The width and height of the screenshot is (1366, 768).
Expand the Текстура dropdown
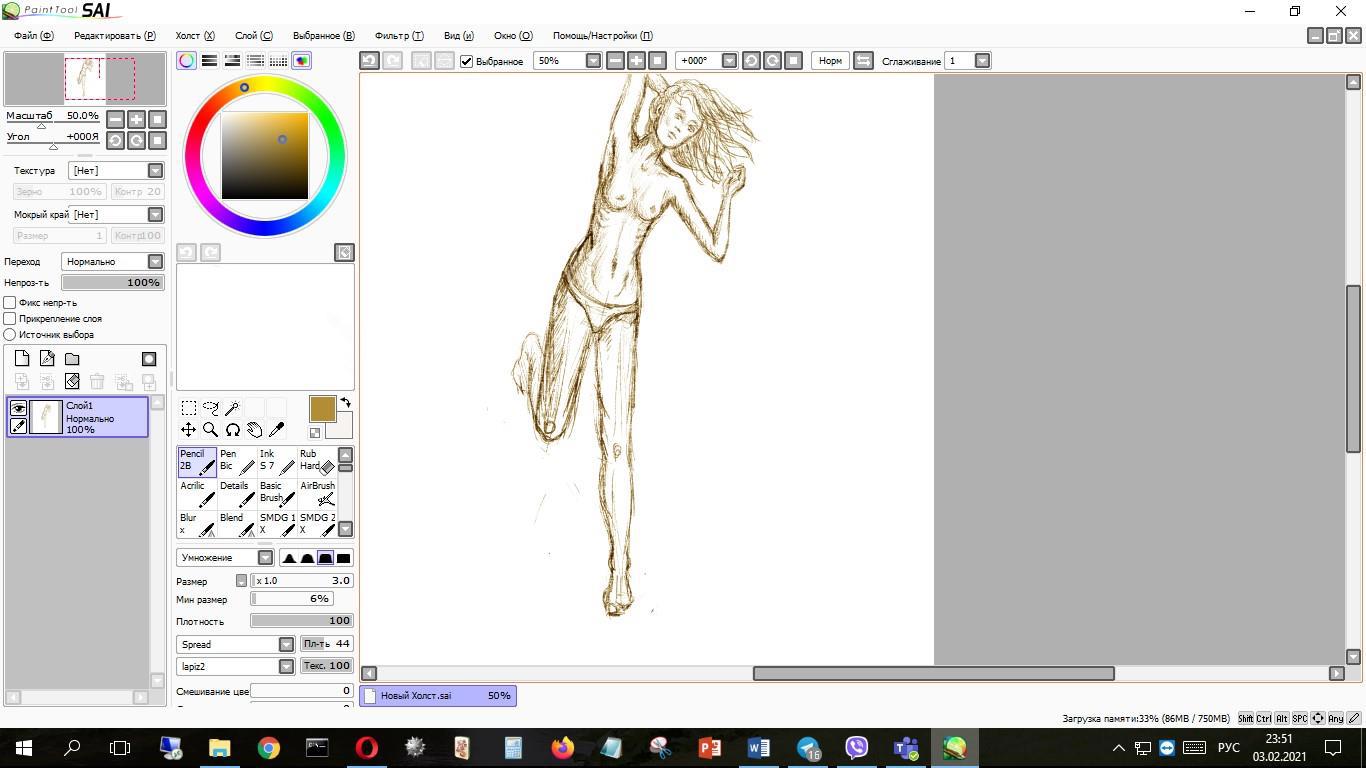(x=155, y=171)
